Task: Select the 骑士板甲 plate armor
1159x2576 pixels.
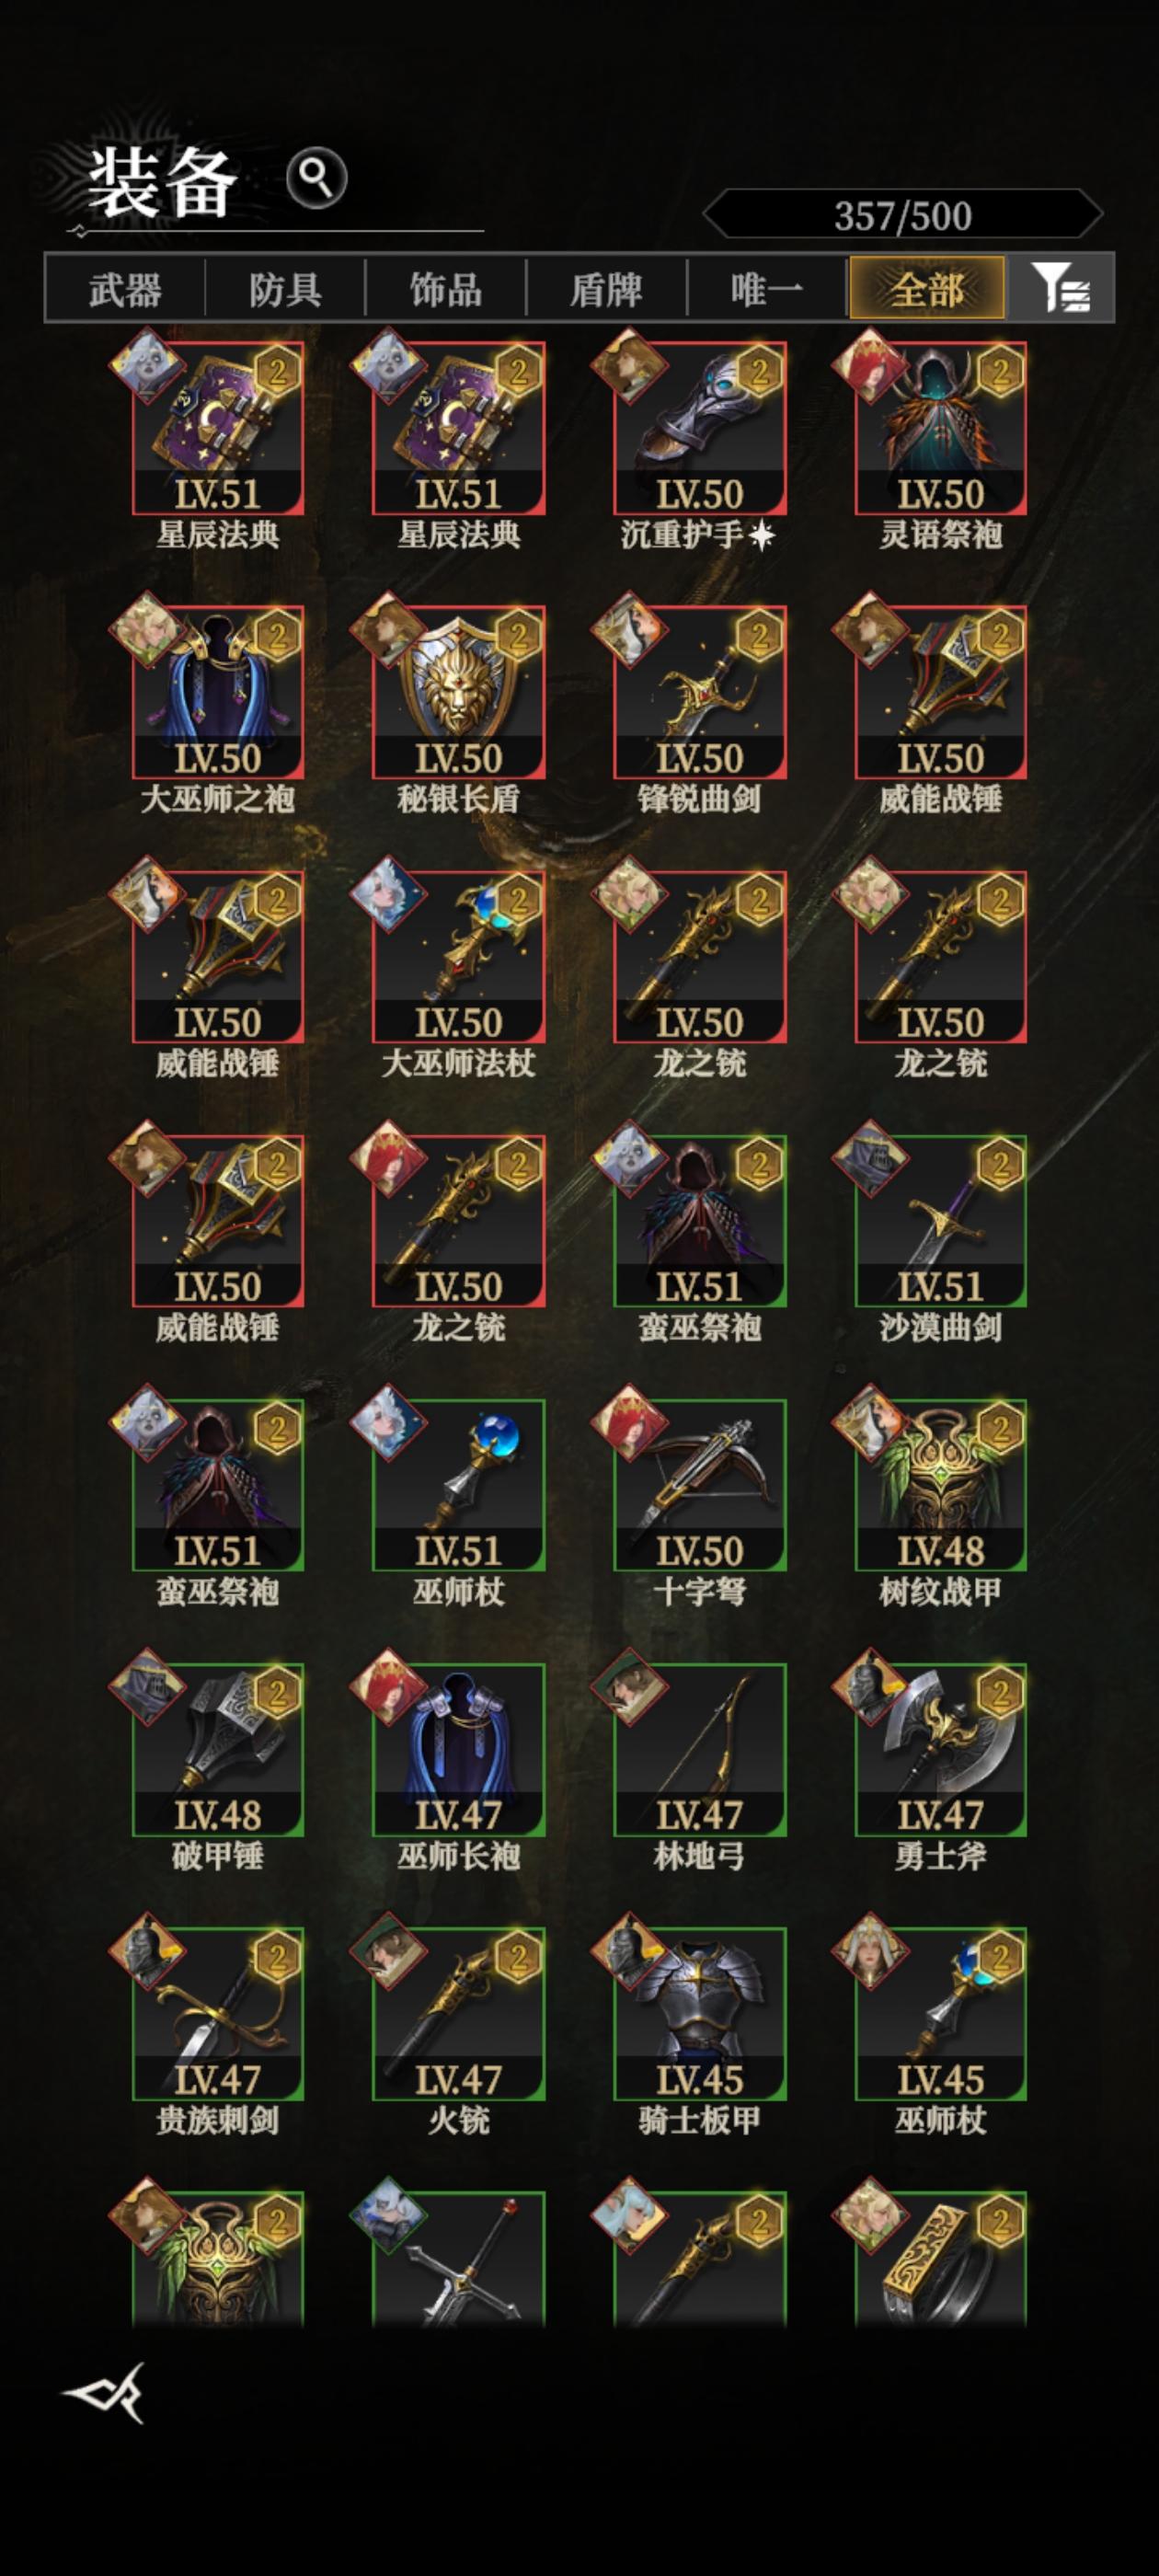Action: [699, 2014]
